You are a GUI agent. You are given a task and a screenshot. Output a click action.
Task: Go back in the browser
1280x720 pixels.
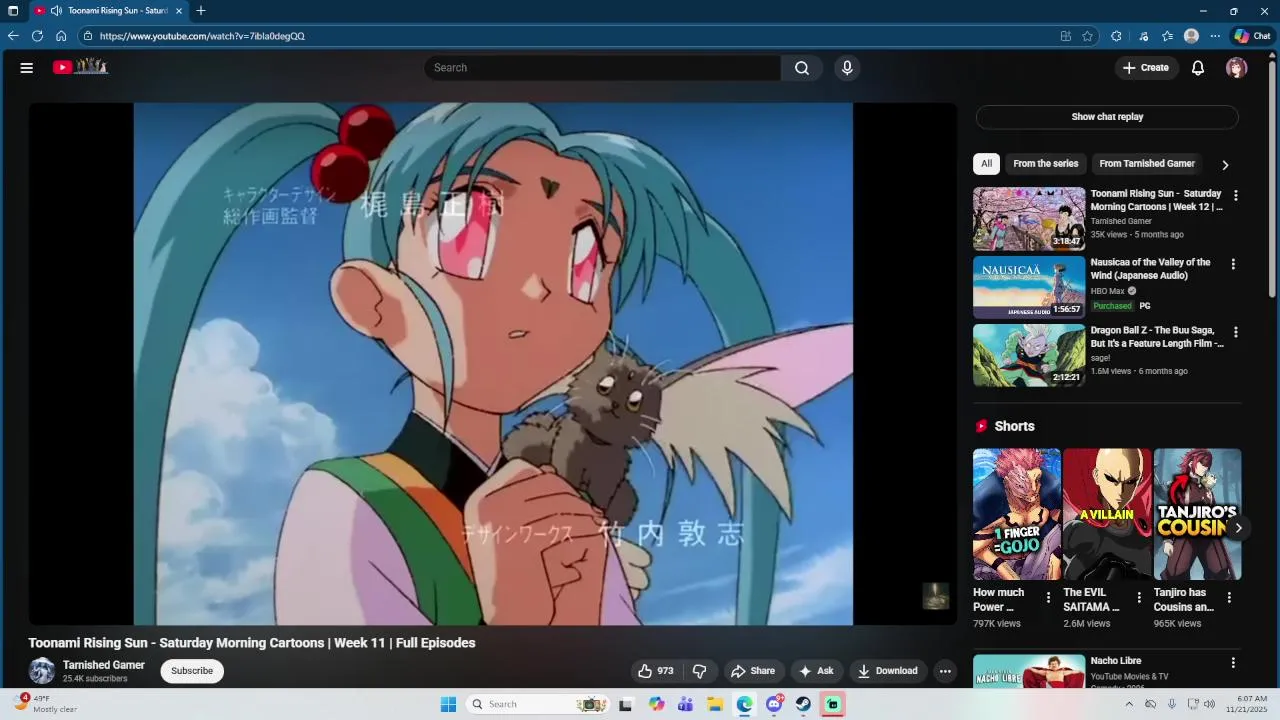click(x=13, y=36)
